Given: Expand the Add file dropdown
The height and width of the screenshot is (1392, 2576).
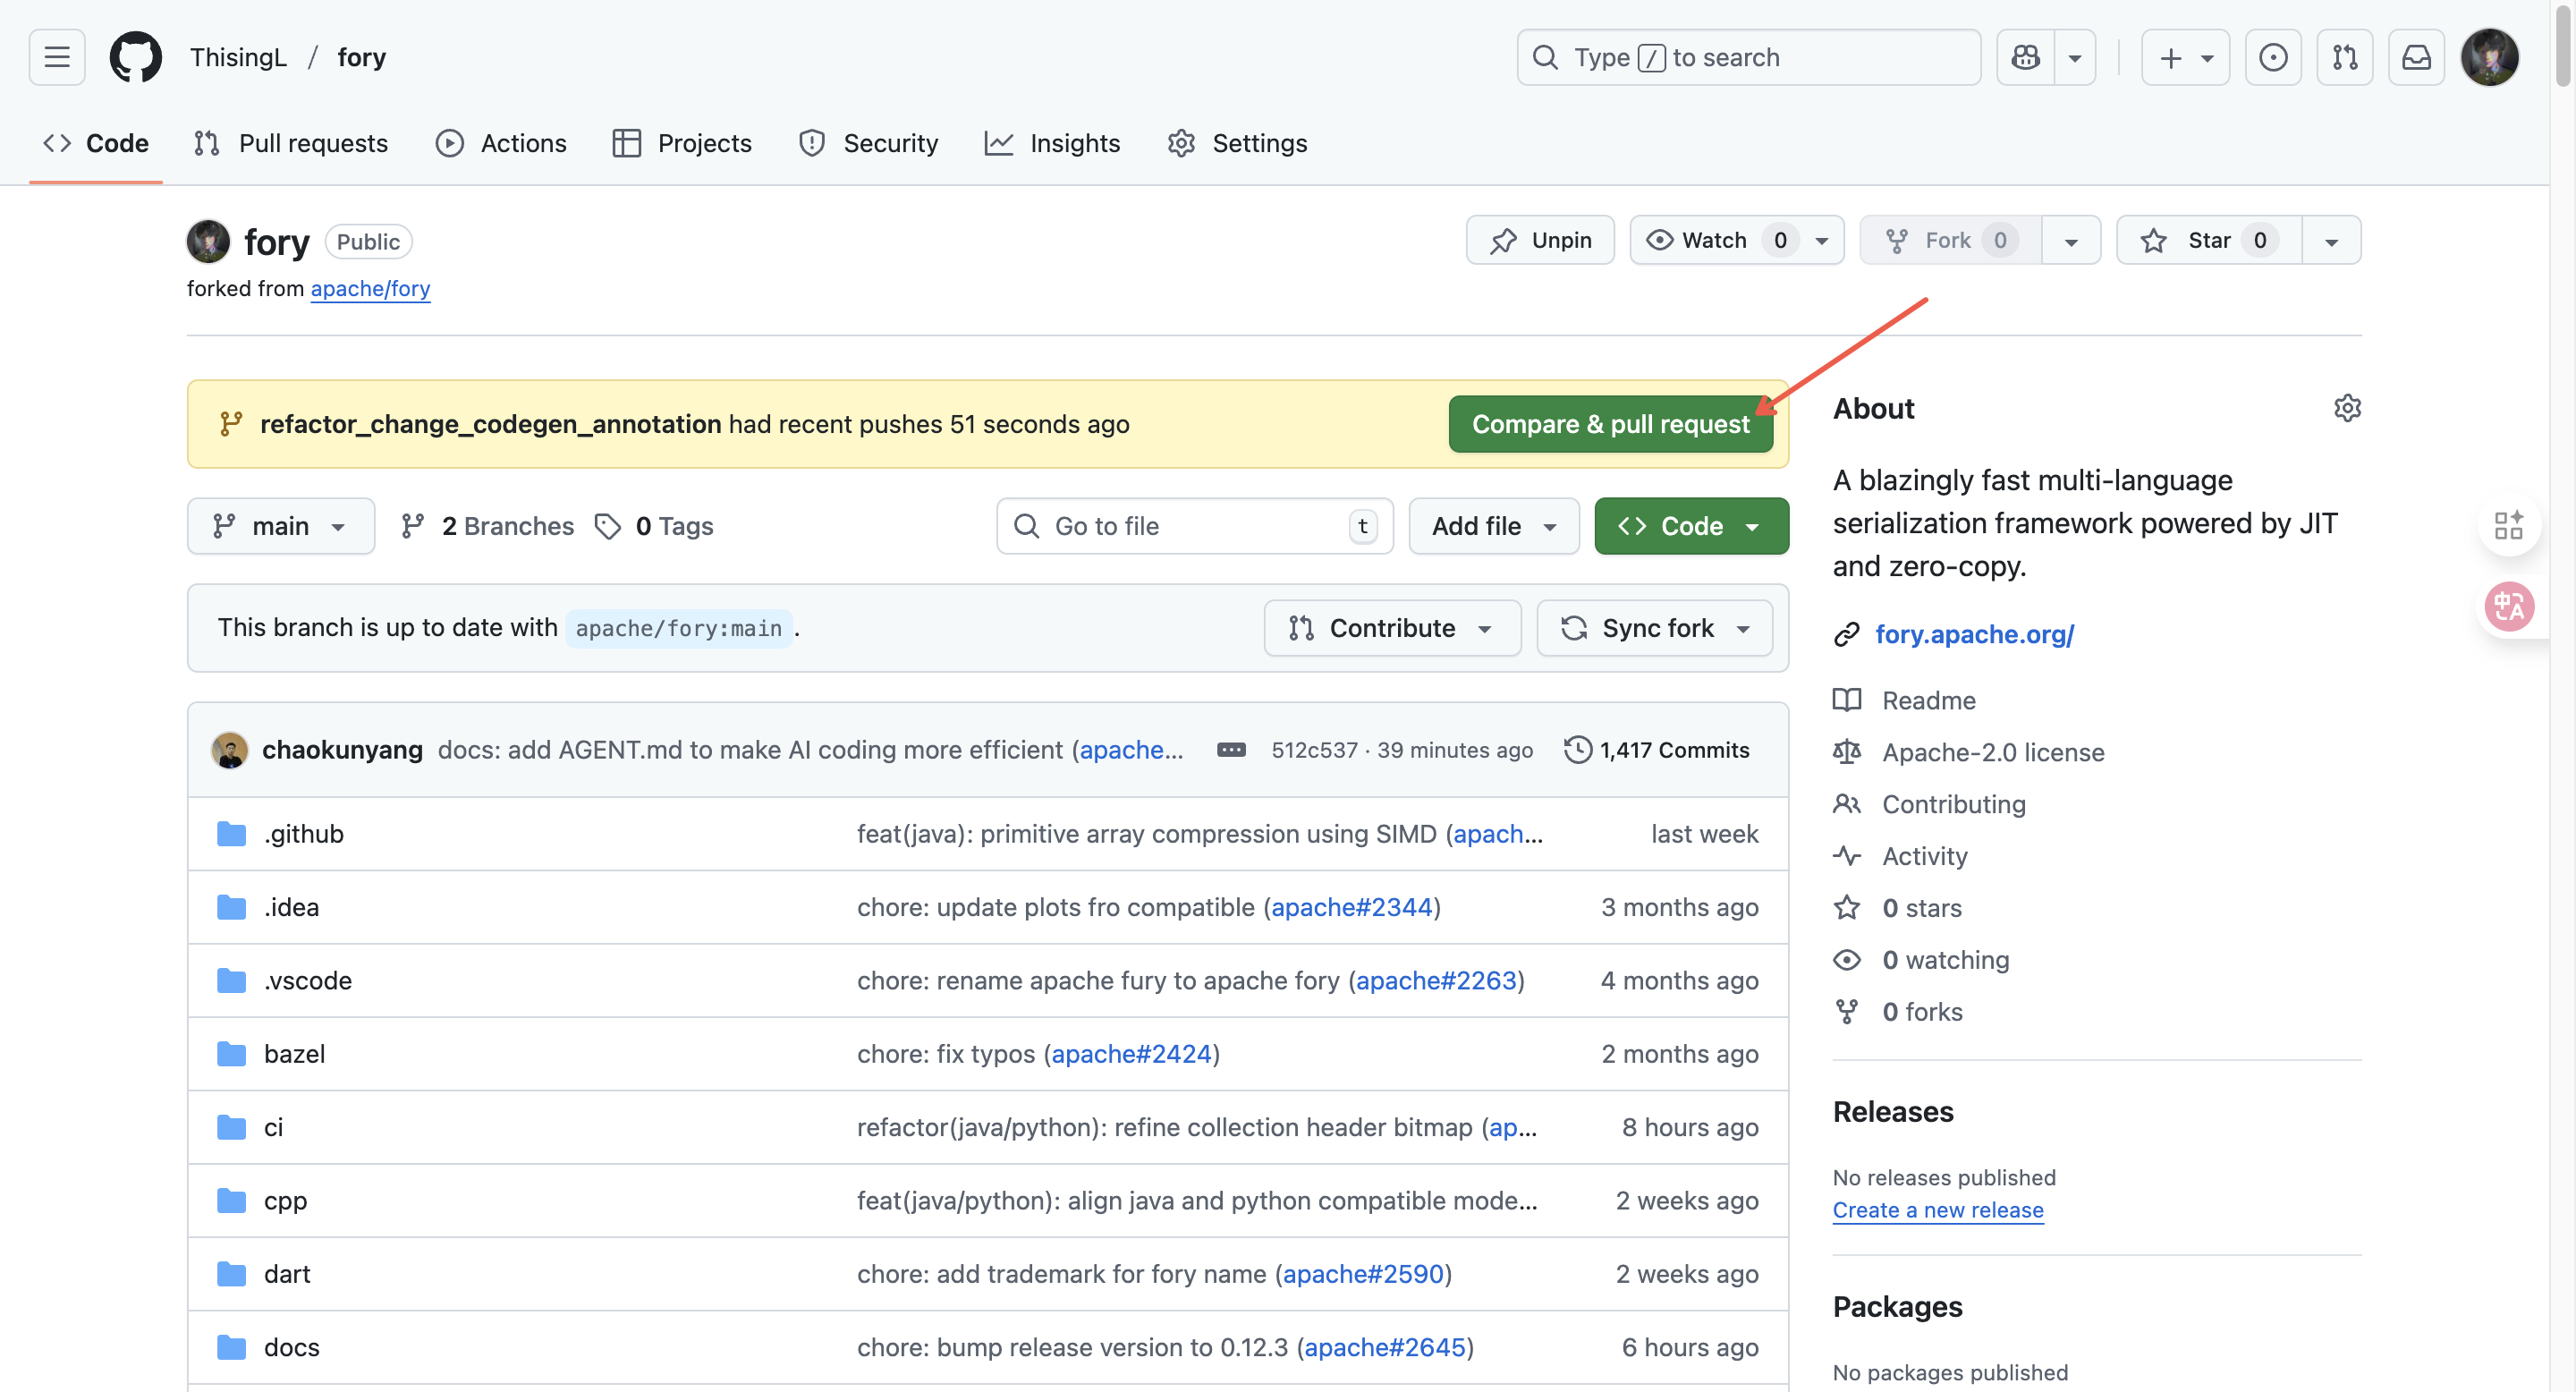Looking at the screenshot, I should point(1493,526).
